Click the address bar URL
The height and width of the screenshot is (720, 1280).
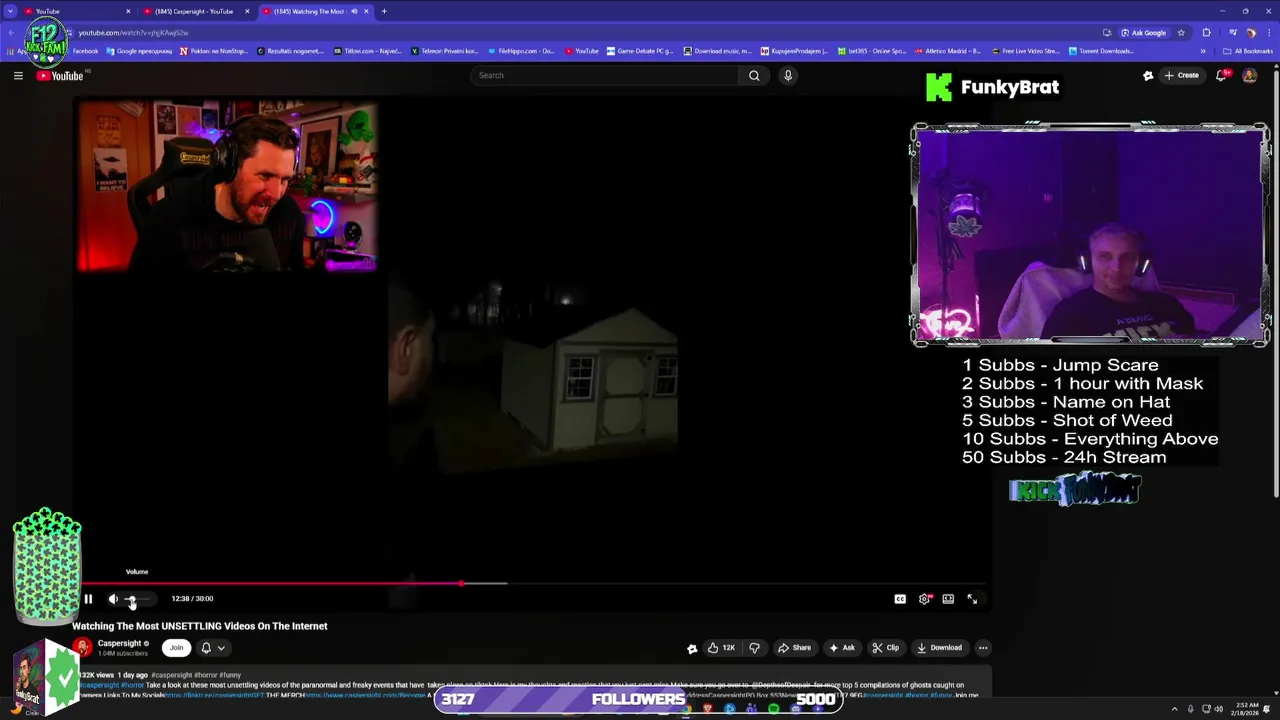[133, 33]
